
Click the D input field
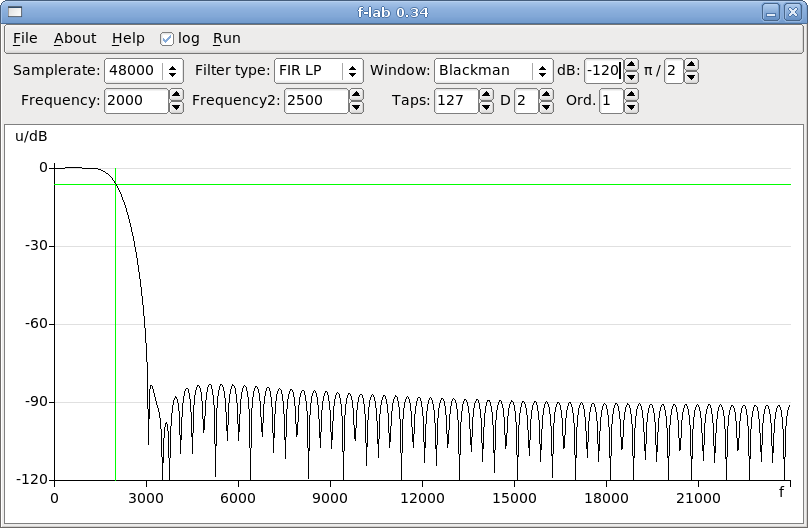click(x=526, y=100)
